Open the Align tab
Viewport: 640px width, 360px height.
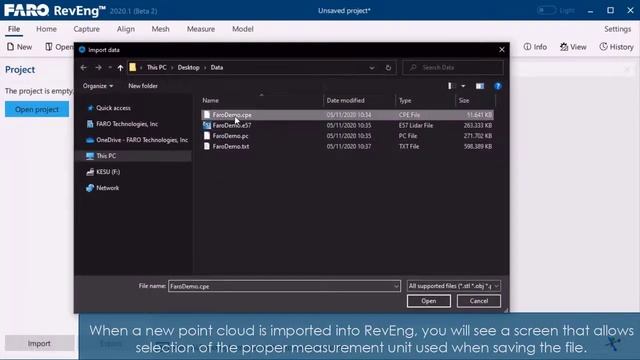125,29
